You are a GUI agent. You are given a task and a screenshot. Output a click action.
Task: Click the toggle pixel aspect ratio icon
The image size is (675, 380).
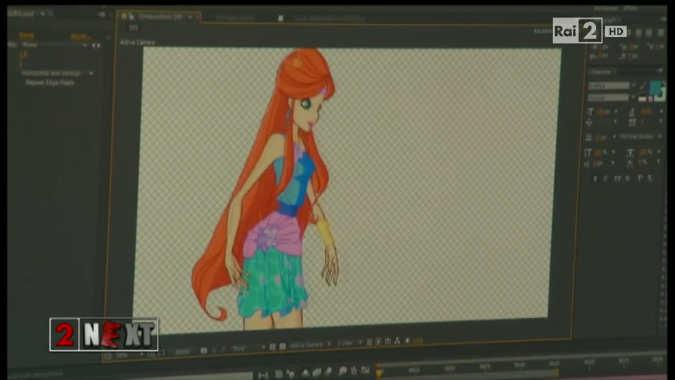(x=369, y=342)
